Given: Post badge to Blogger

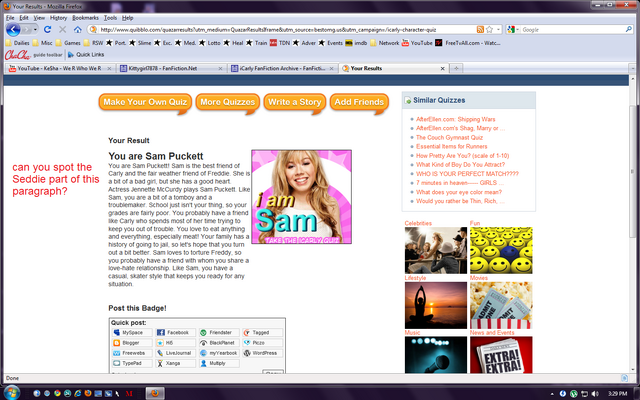Looking at the screenshot, I should click(132, 343).
